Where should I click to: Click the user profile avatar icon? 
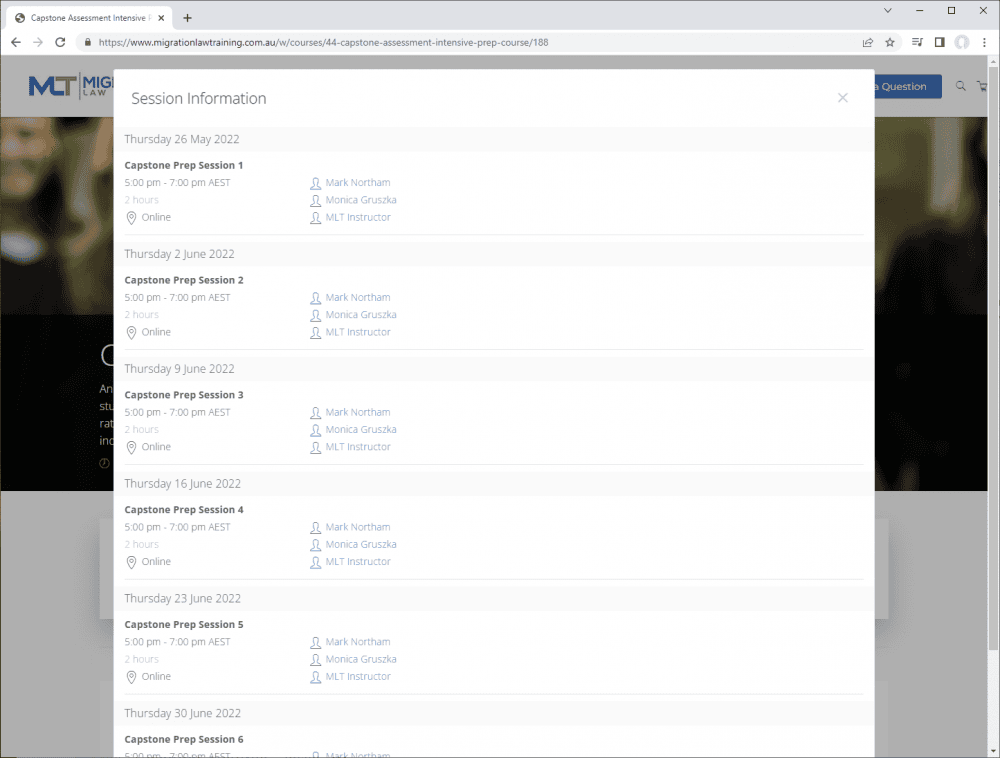tap(962, 43)
